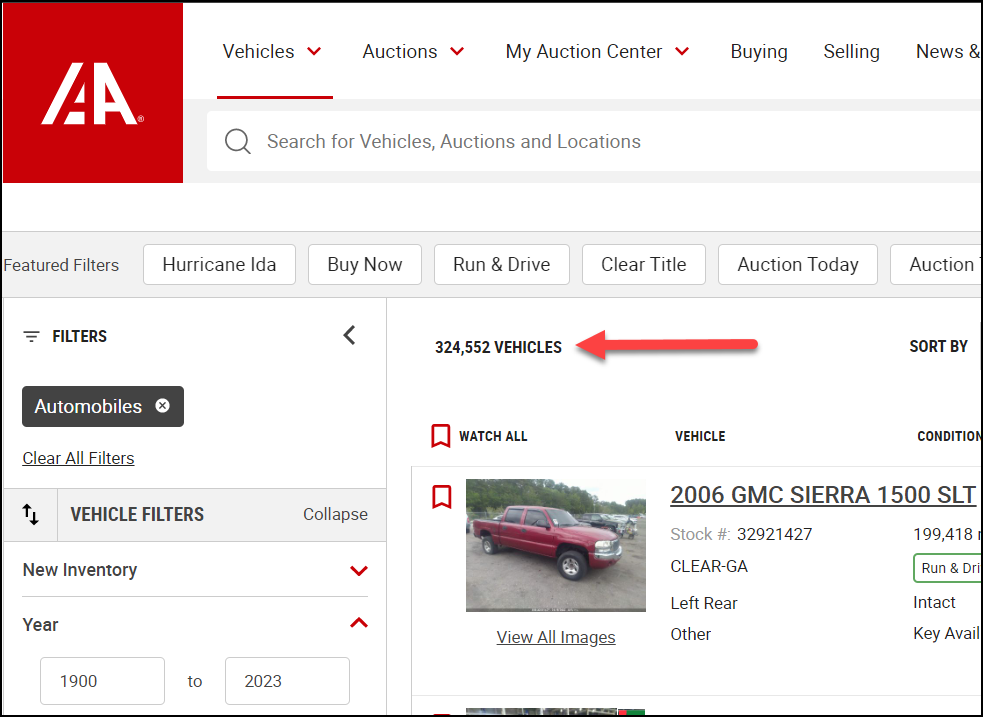Select the Selling menu item
983x717 pixels.
(x=851, y=51)
